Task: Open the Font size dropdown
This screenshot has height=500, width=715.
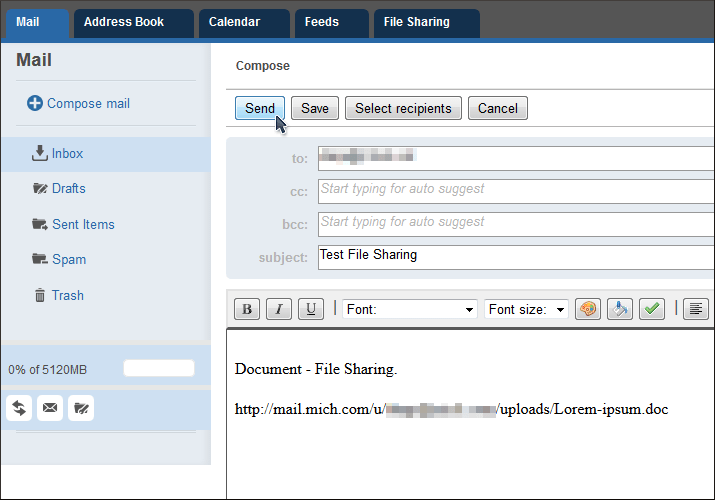Action: click(526, 309)
